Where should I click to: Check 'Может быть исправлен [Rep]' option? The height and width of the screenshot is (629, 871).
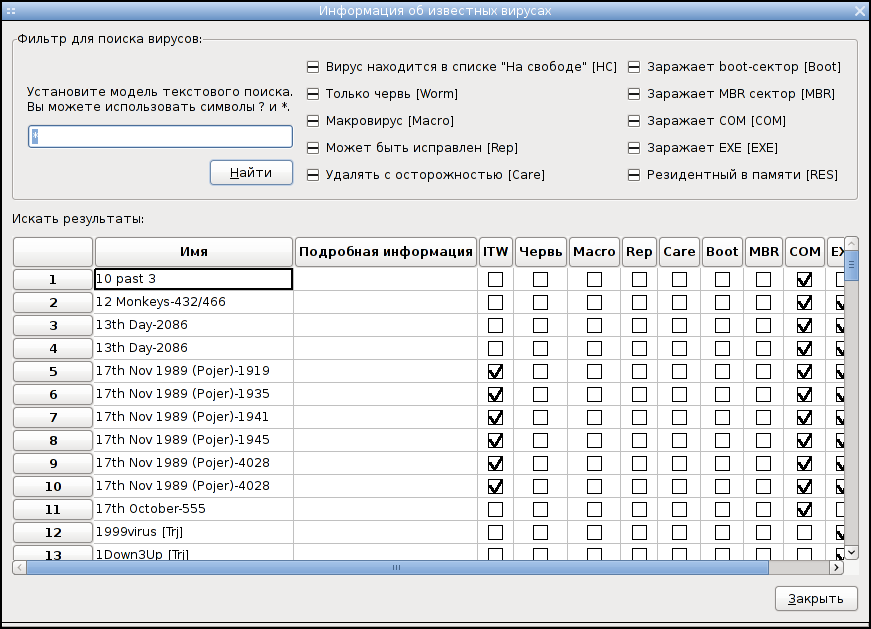(x=313, y=148)
